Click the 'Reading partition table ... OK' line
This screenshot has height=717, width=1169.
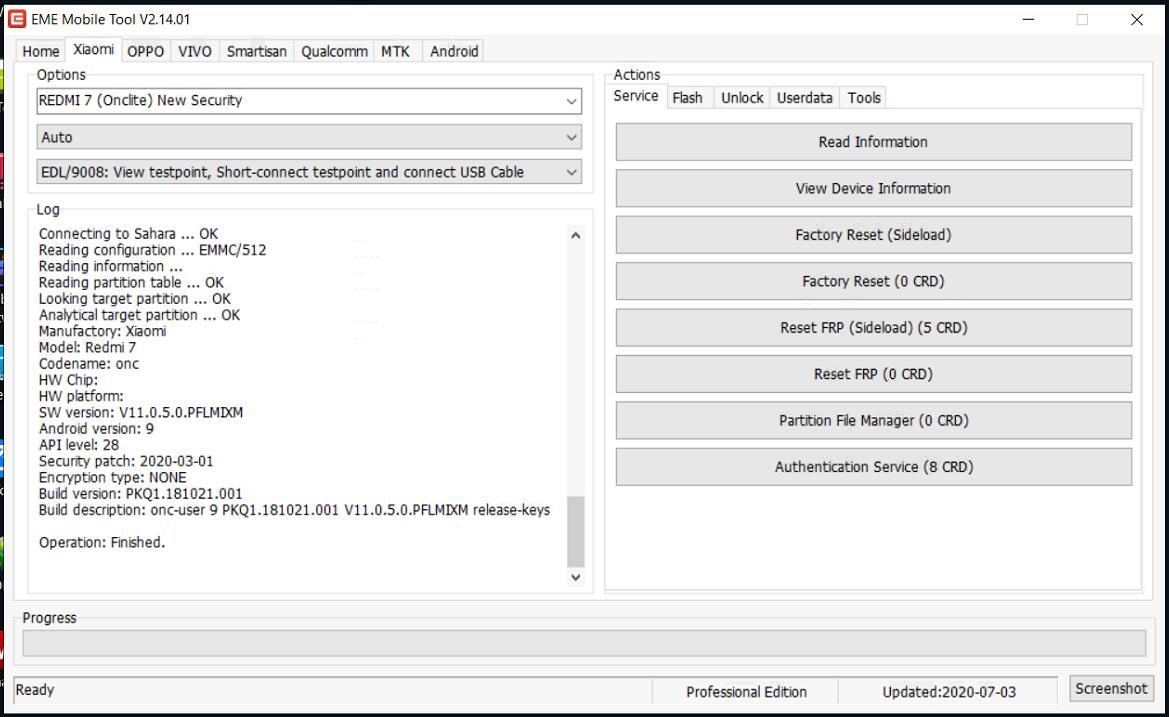tap(131, 282)
